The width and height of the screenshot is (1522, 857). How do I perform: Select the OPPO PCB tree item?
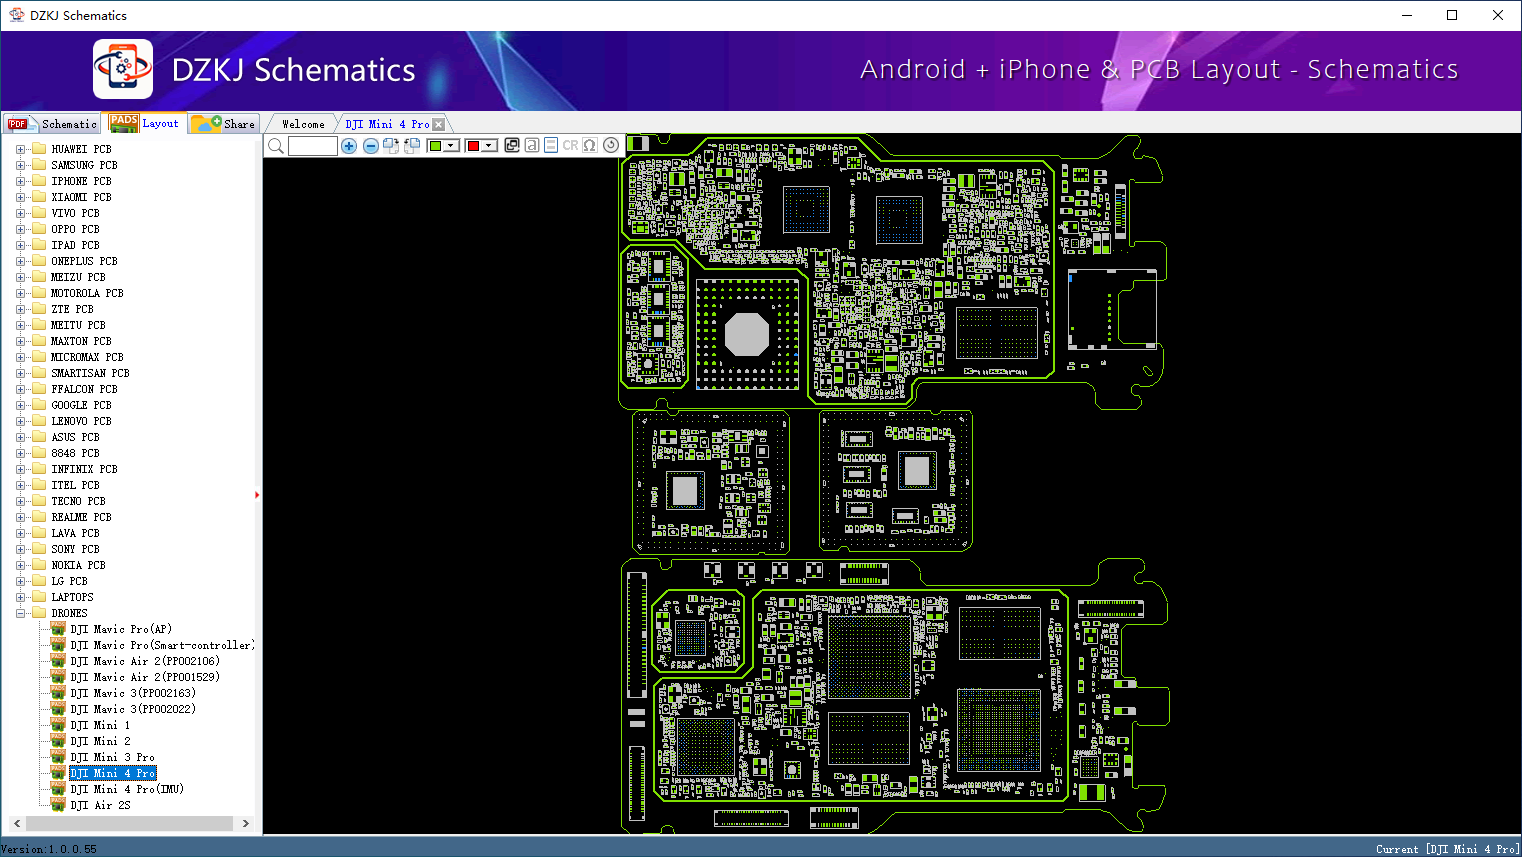[x=75, y=229]
